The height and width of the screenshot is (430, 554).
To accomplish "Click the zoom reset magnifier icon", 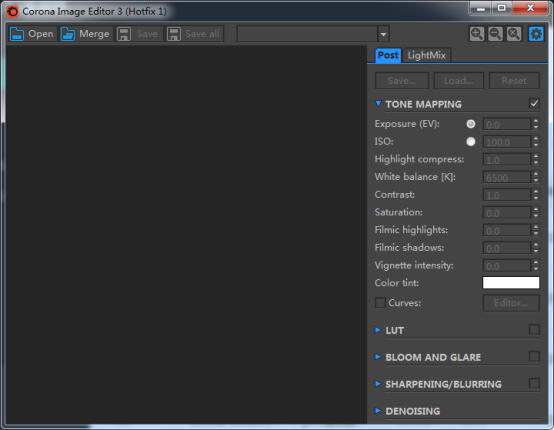I will pyautogui.click(x=514, y=34).
